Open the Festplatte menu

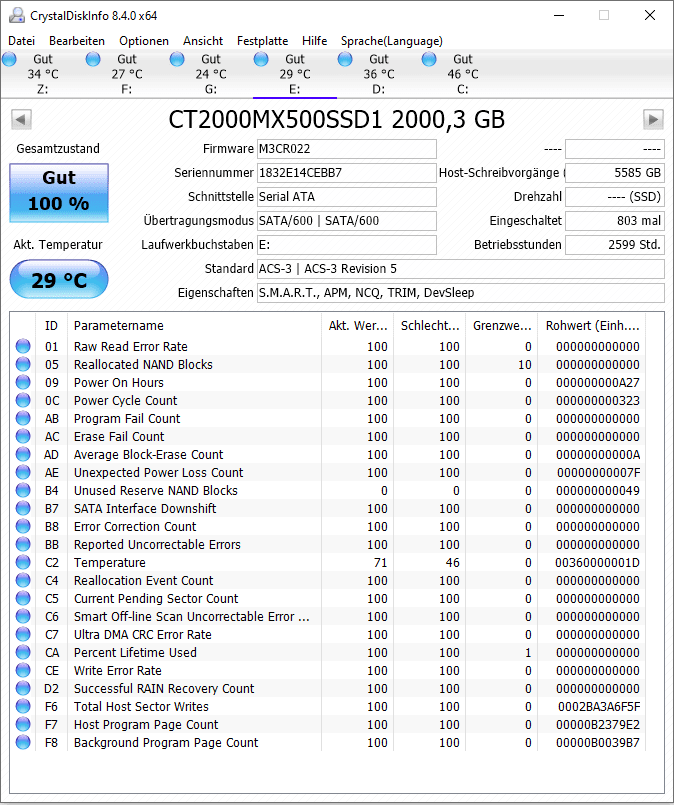click(262, 41)
